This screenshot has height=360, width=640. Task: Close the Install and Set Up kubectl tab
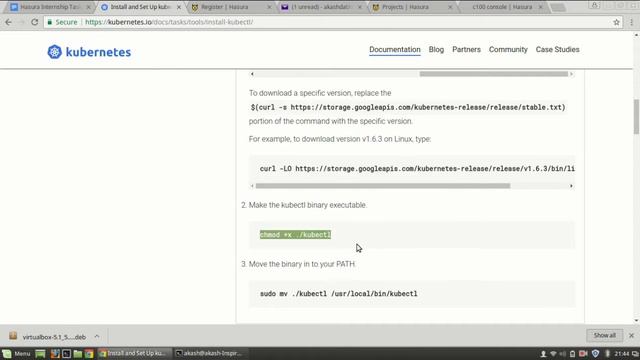coord(179,7)
